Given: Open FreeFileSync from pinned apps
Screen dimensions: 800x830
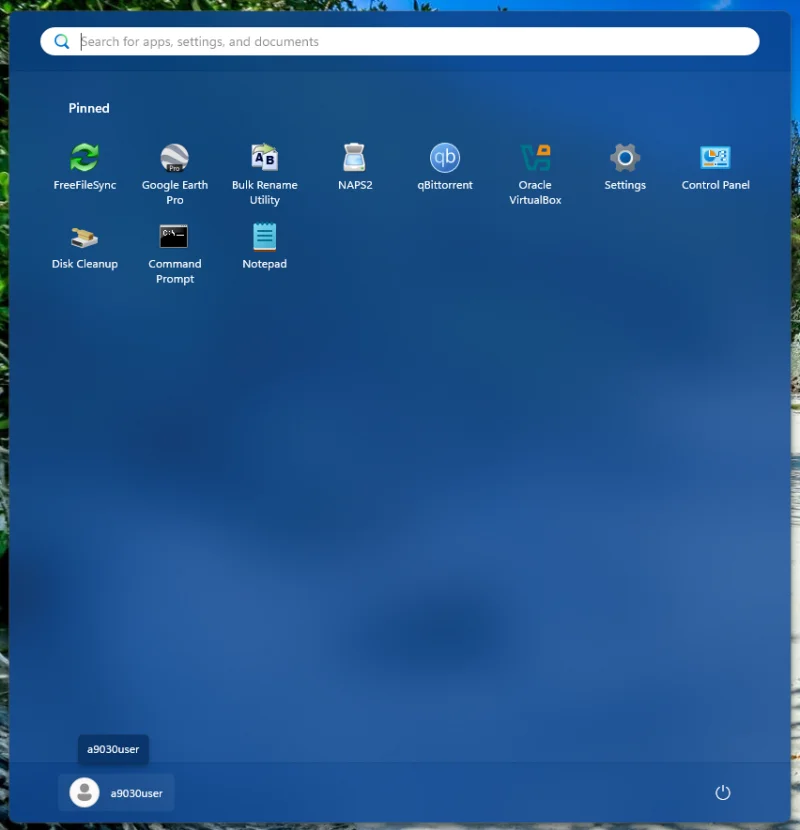Looking at the screenshot, I should [85, 167].
